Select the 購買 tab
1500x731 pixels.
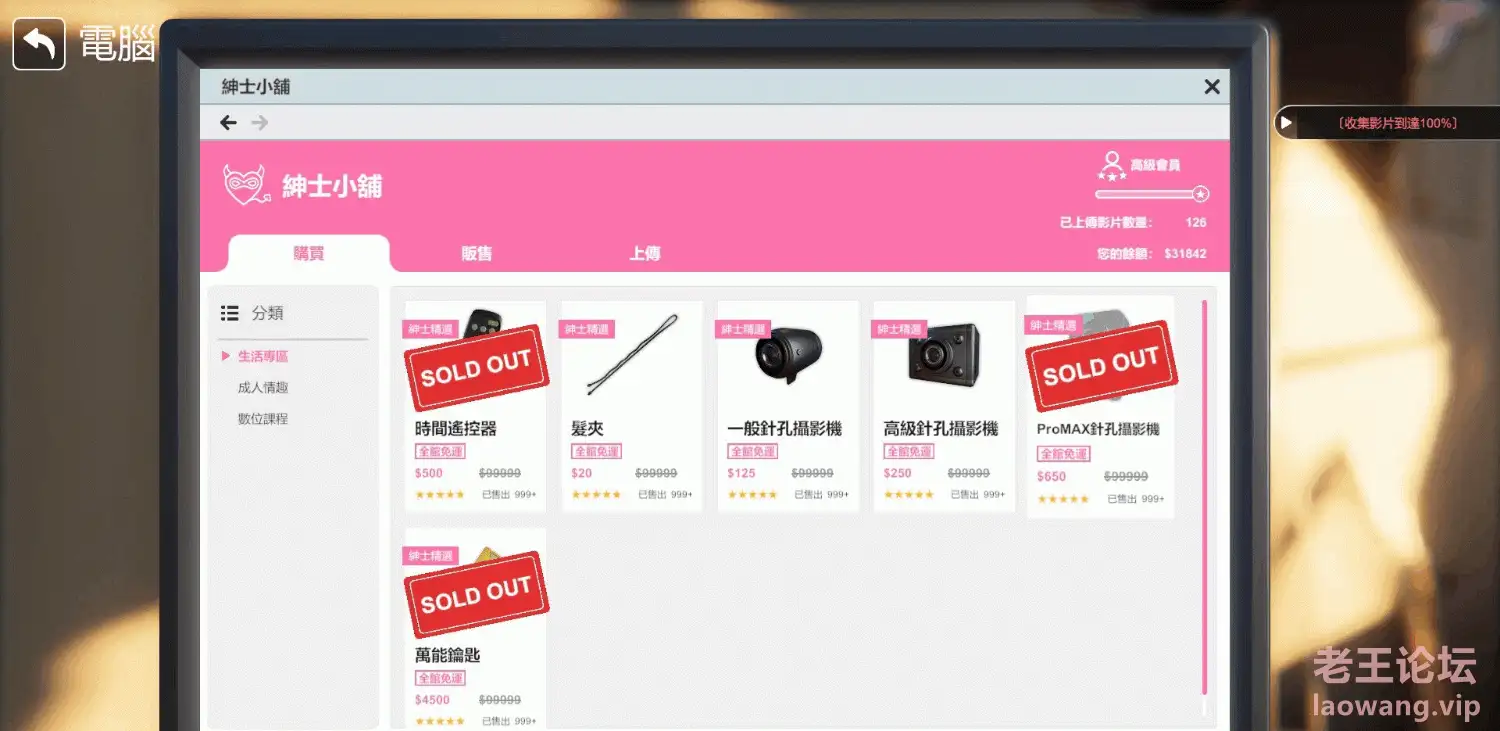tap(309, 254)
